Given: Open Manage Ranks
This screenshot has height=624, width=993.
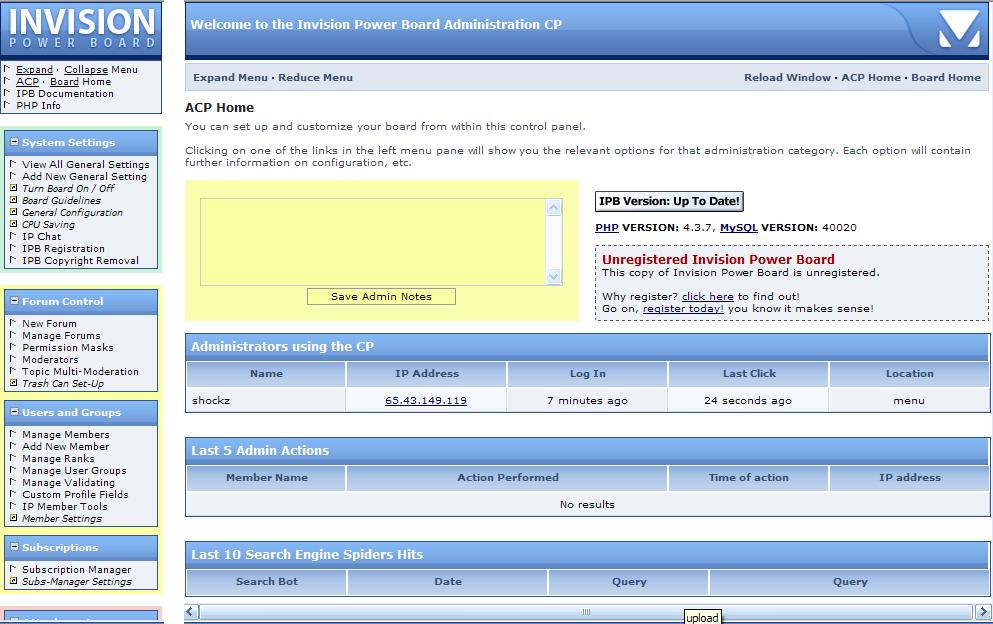Looking at the screenshot, I should [58, 459].
